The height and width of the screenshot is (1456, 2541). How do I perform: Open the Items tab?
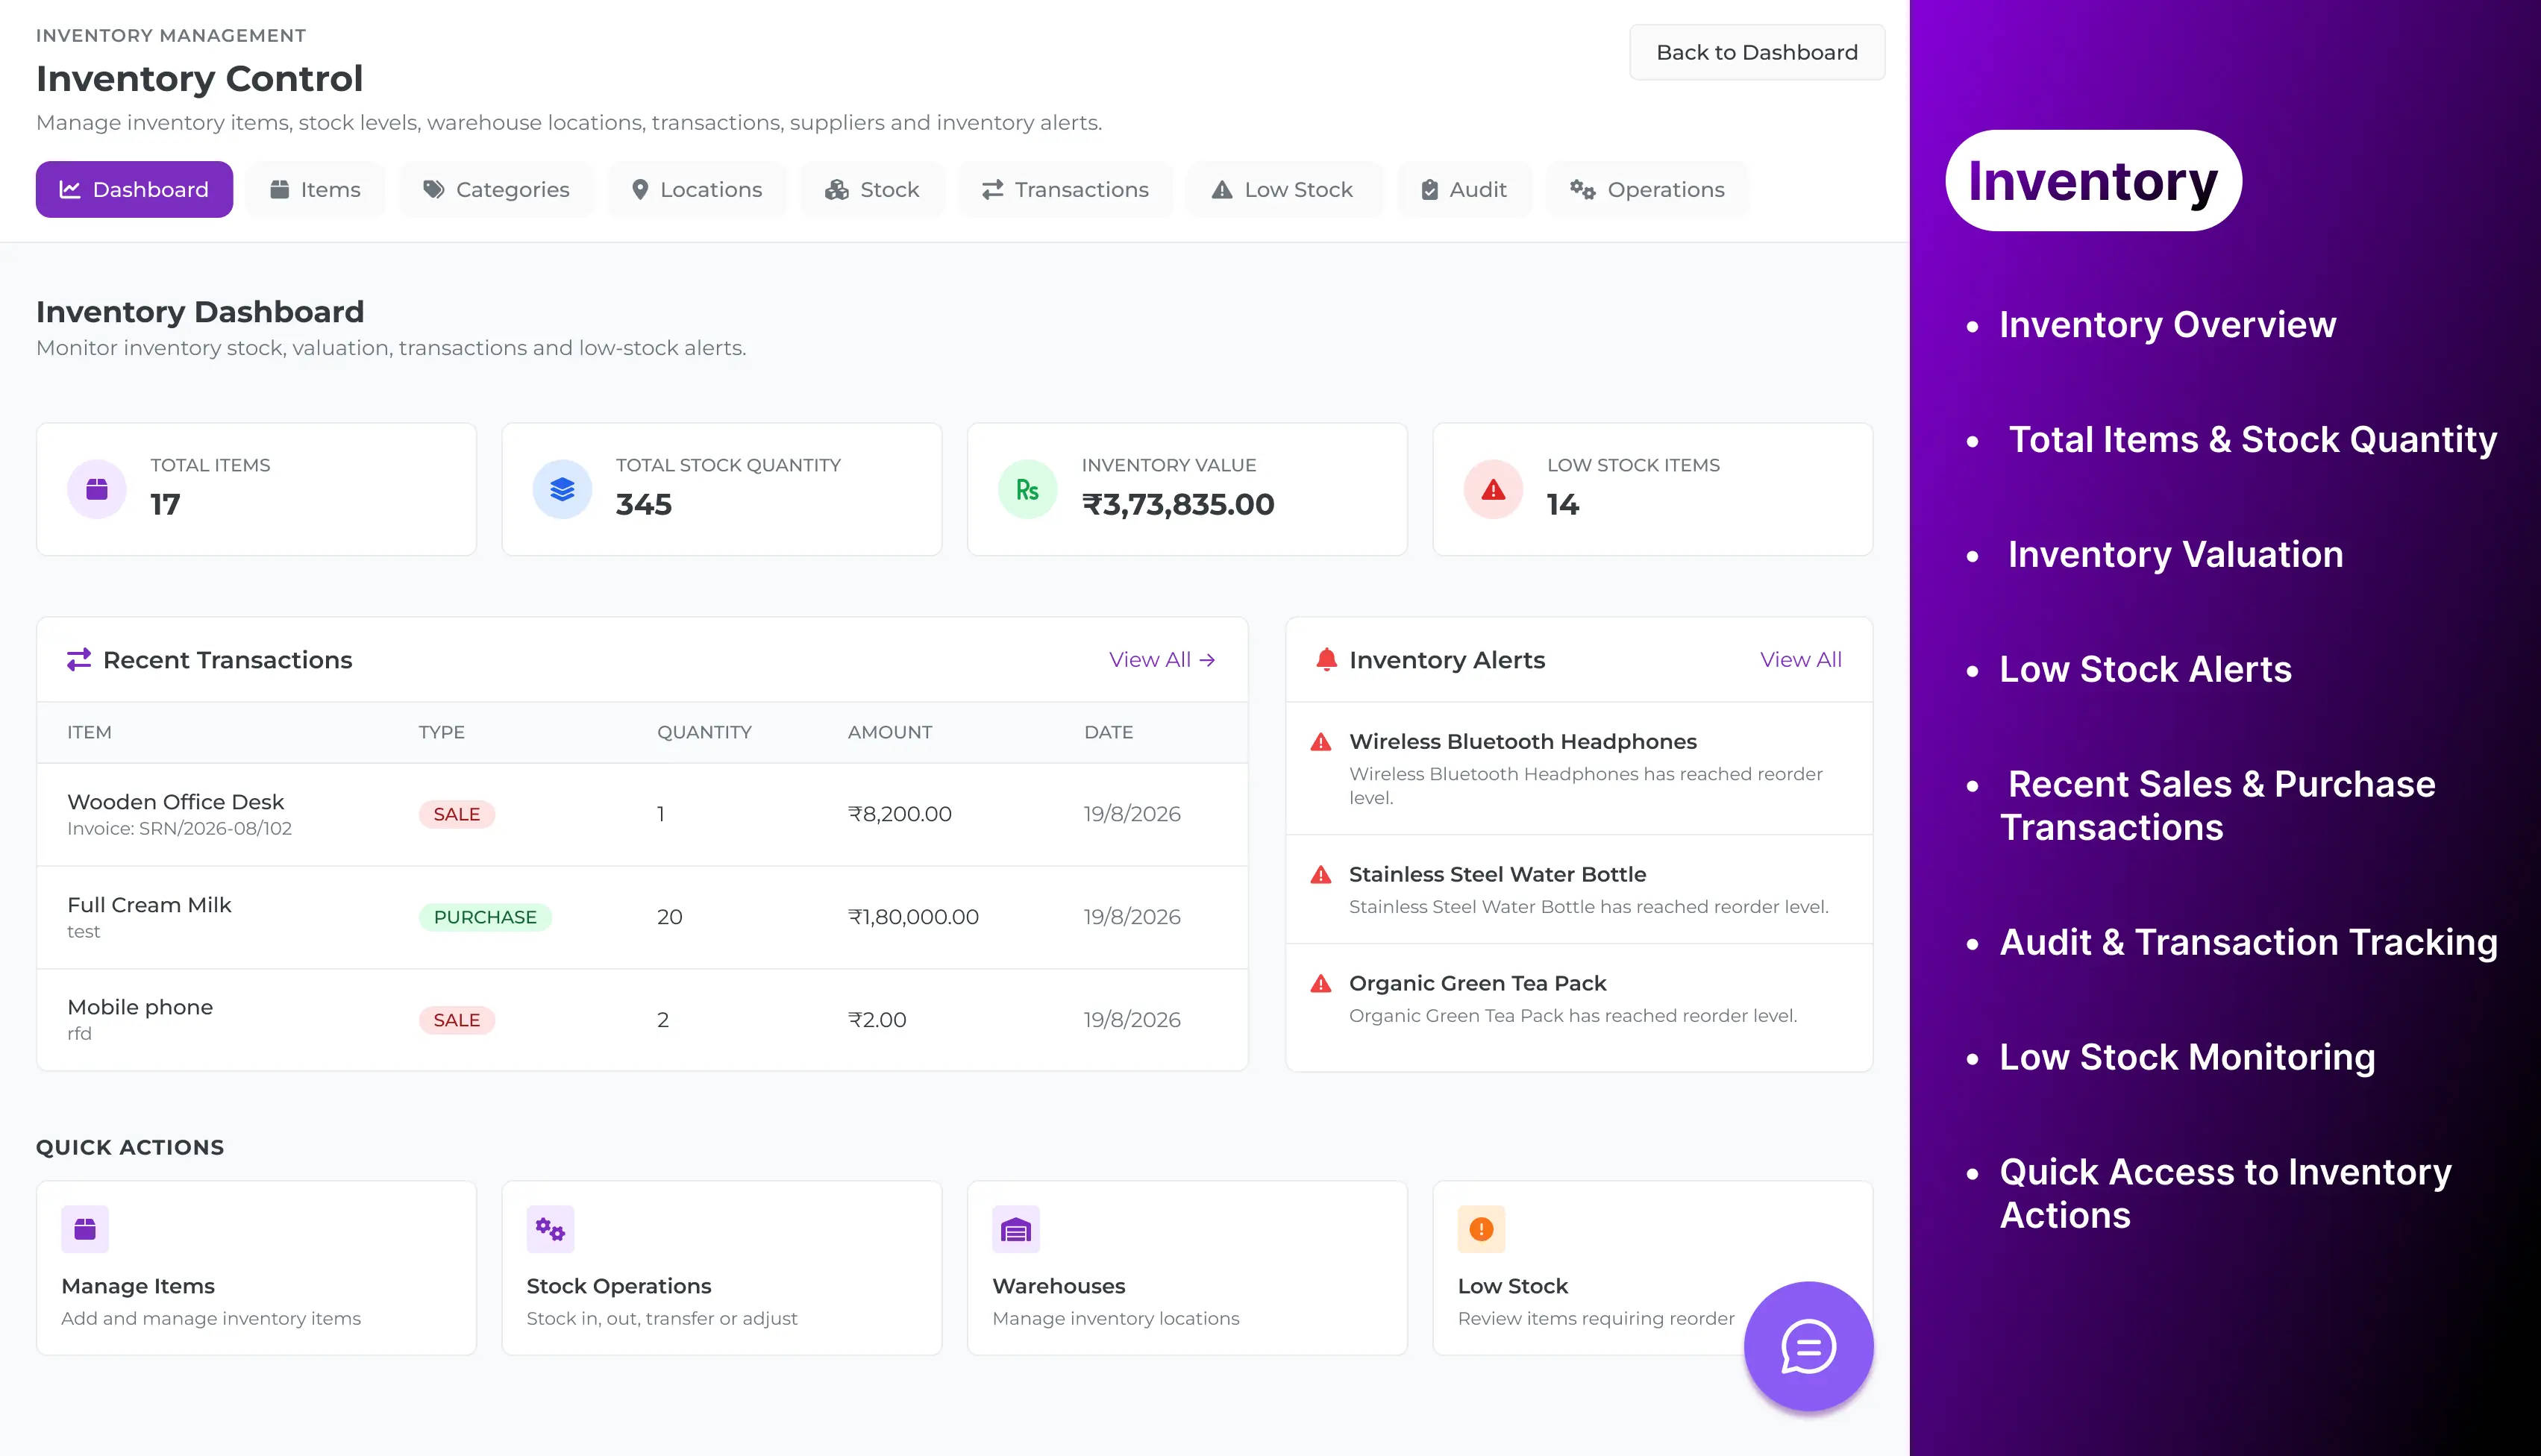click(x=315, y=189)
